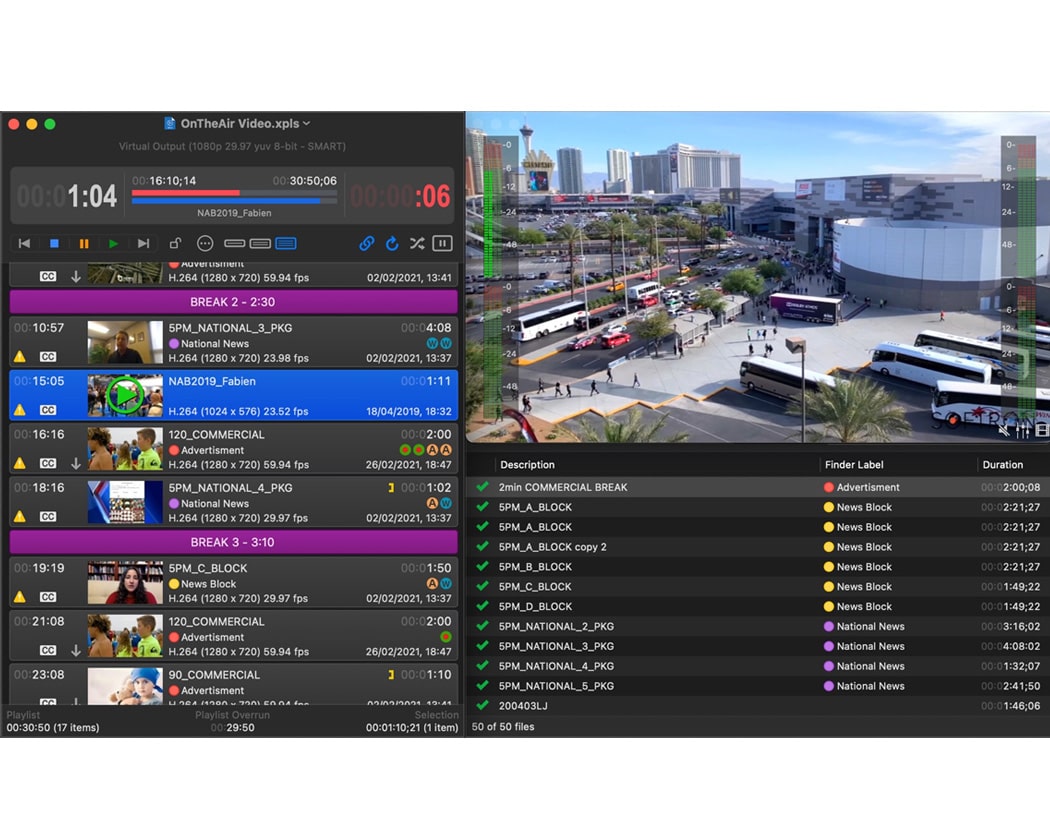Click the red and blue clip progress bar

click(235, 196)
